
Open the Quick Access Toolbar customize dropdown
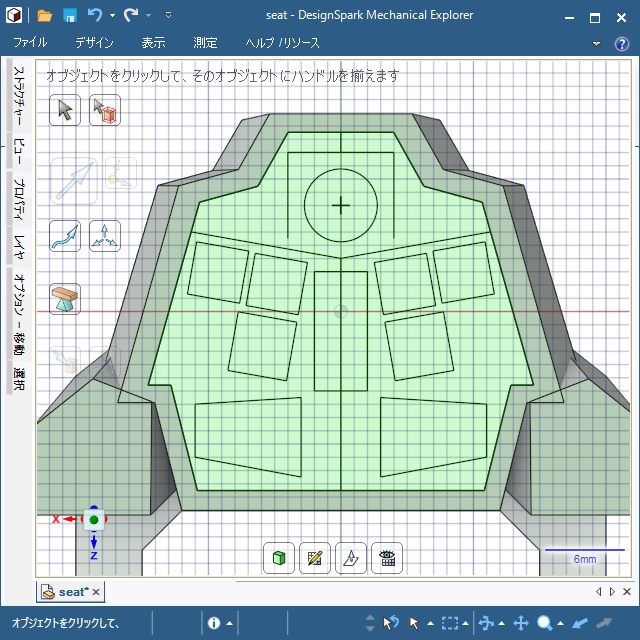pos(168,16)
